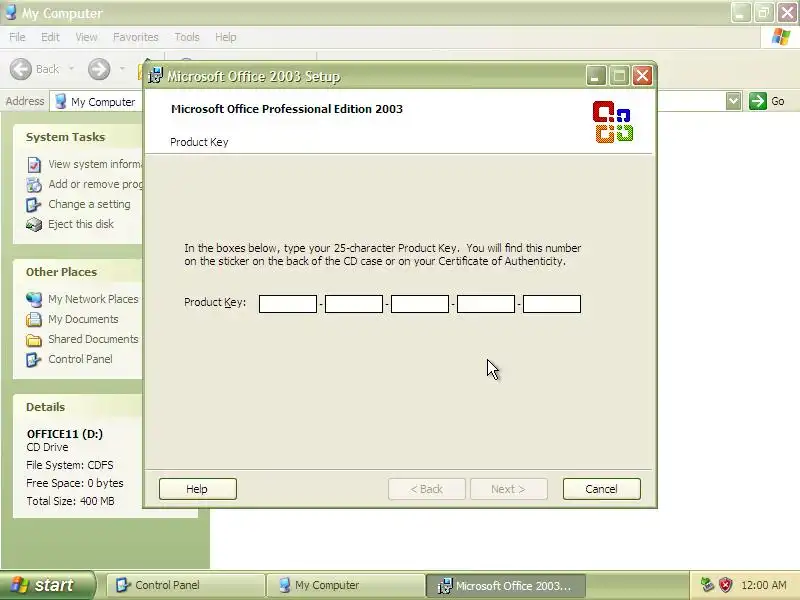This screenshot has width=800, height=600.
Task: Open the Change a setting link
Action: [x=89, y=204]
